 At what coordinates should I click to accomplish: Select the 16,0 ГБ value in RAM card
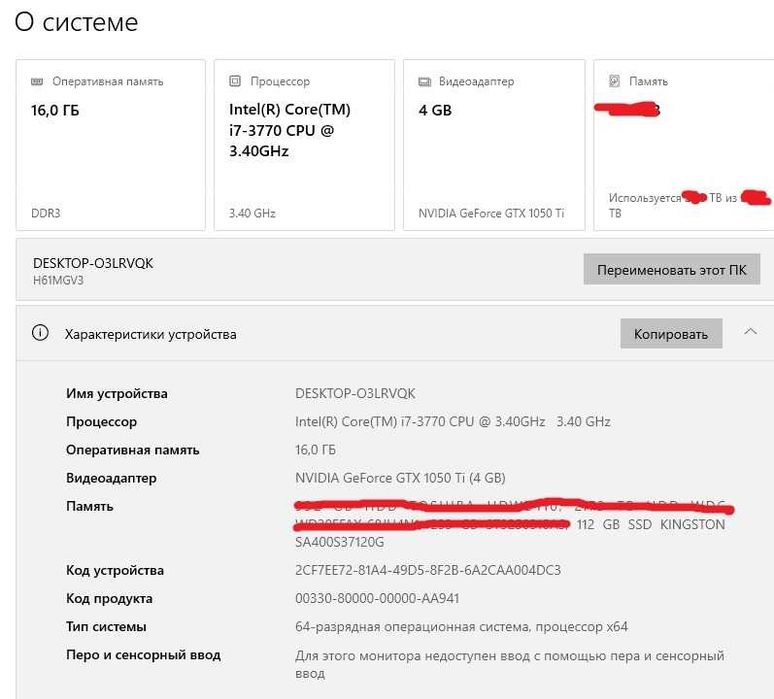(x=55, y=110)
